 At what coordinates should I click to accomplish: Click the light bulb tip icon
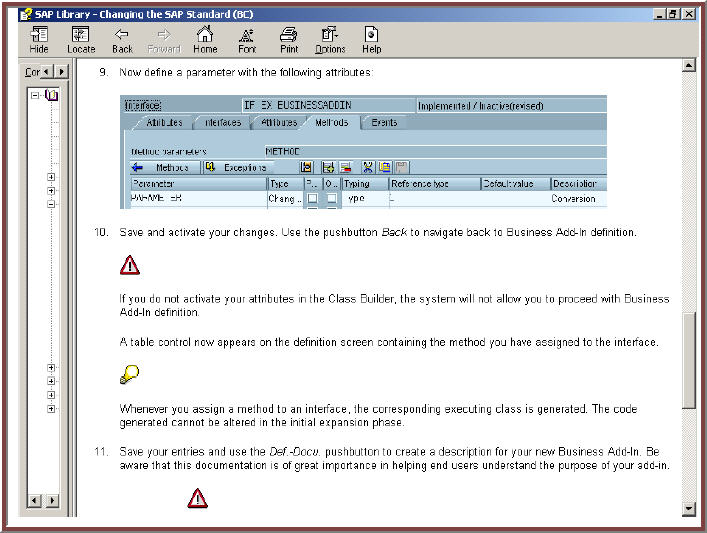pyautogui.click(x=129, y=374)
